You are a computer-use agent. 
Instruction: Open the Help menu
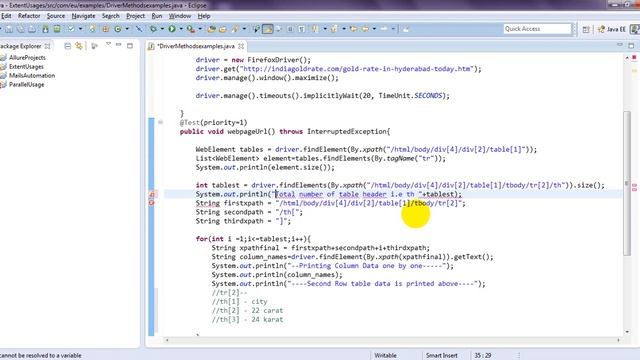pos(204,16)
